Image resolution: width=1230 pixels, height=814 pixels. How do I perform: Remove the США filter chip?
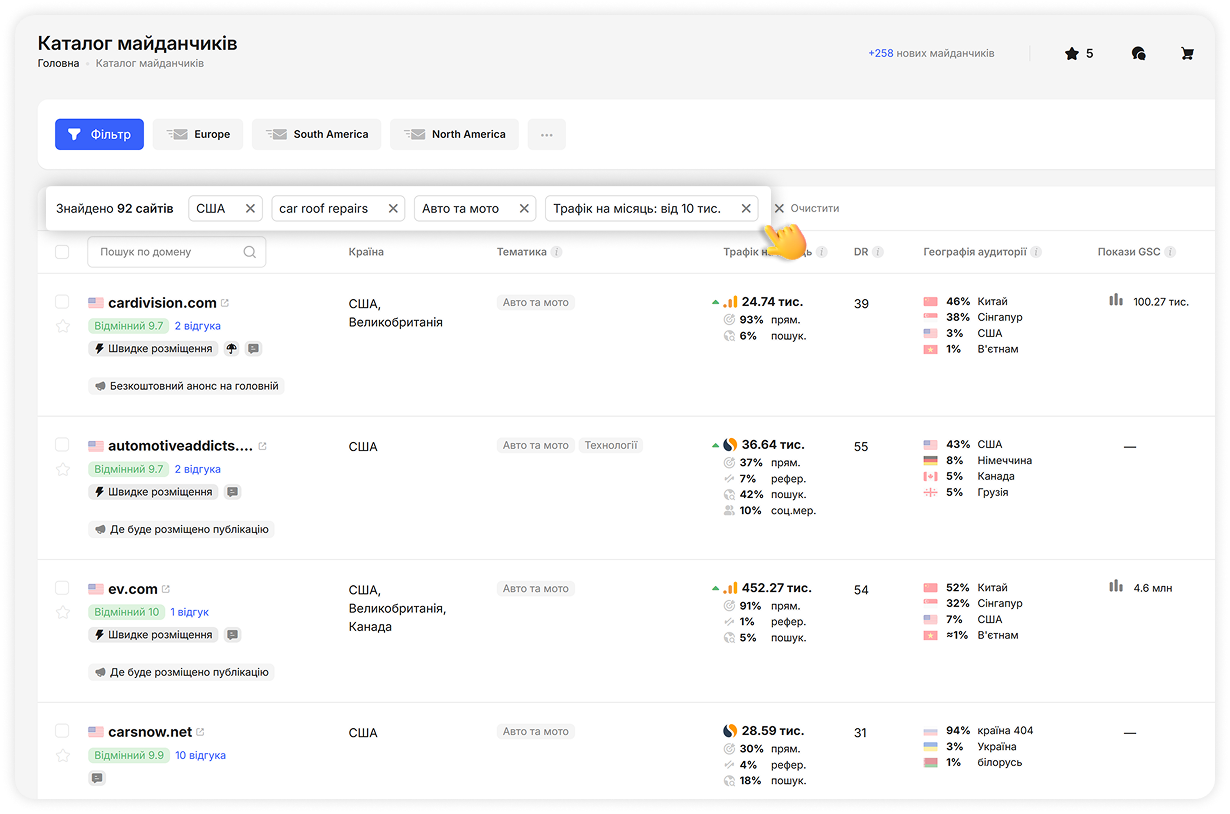point(250,209)
